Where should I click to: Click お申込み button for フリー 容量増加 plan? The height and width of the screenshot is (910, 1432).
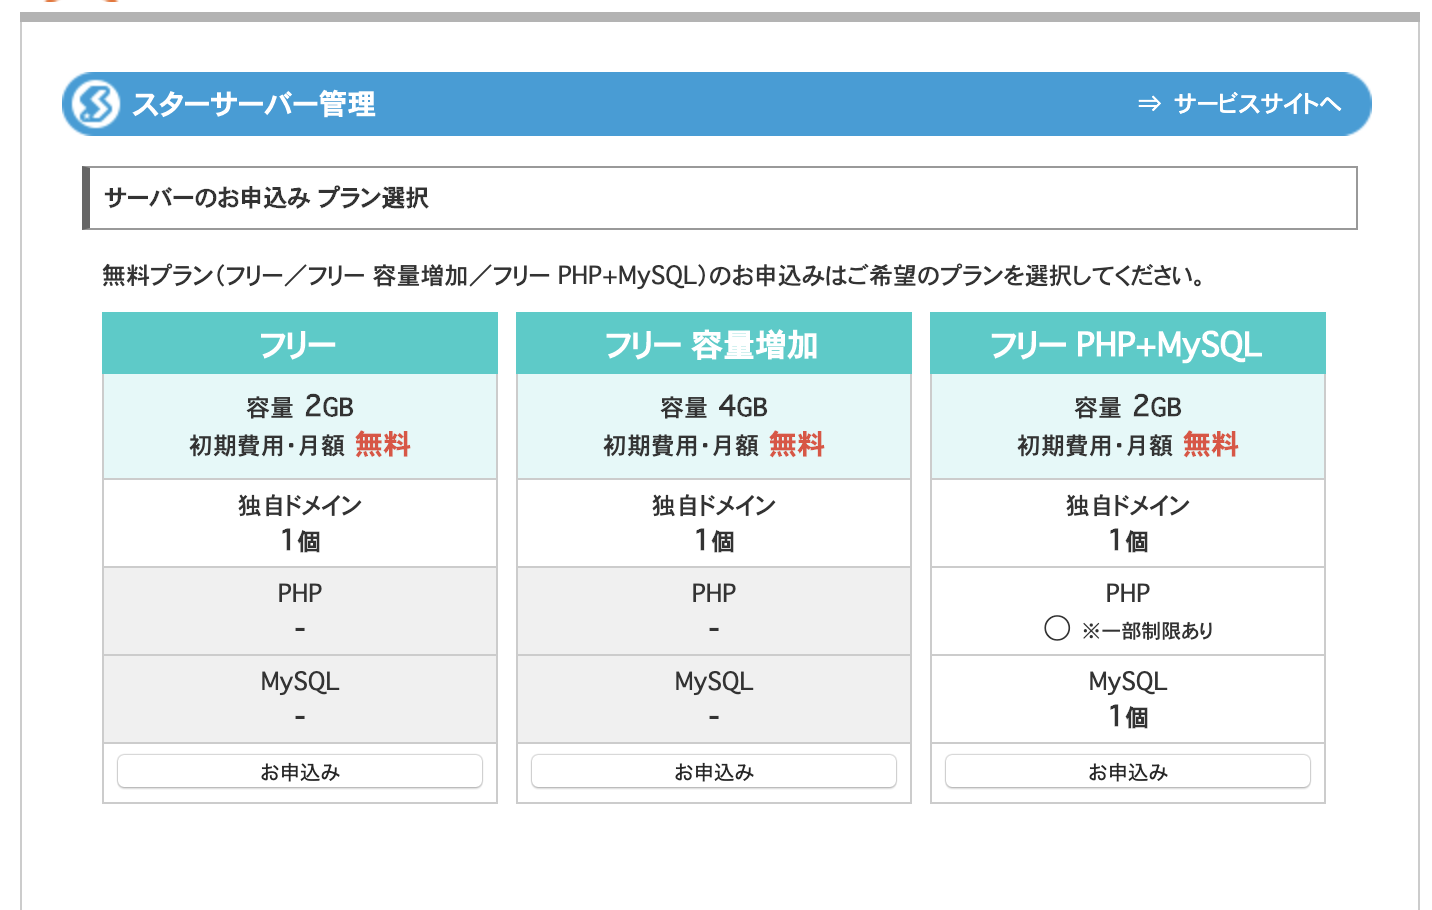pos(714,771)
